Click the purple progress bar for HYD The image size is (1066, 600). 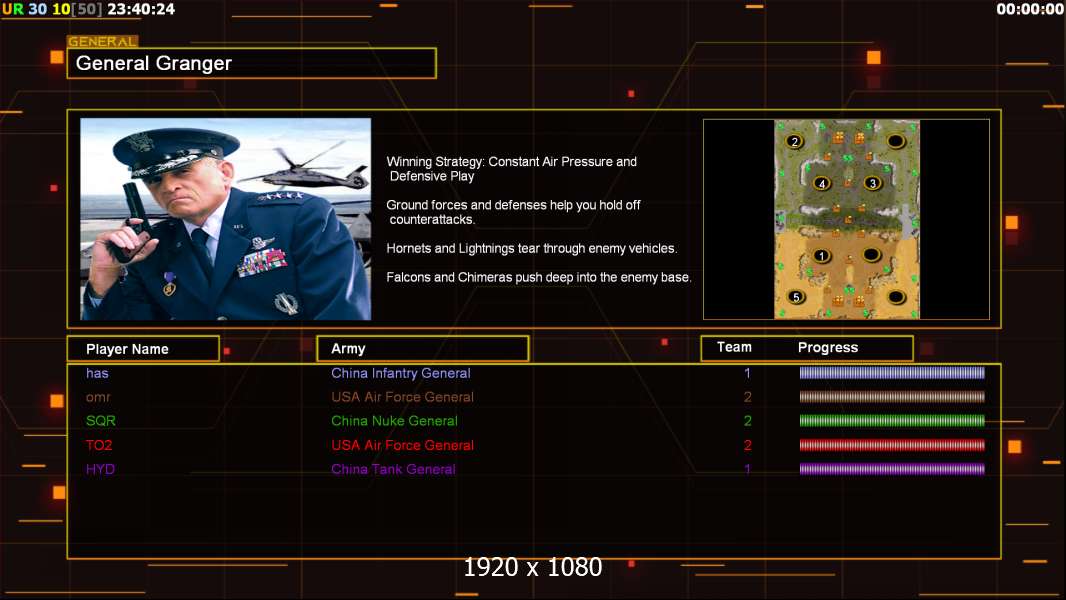[892, 469]
